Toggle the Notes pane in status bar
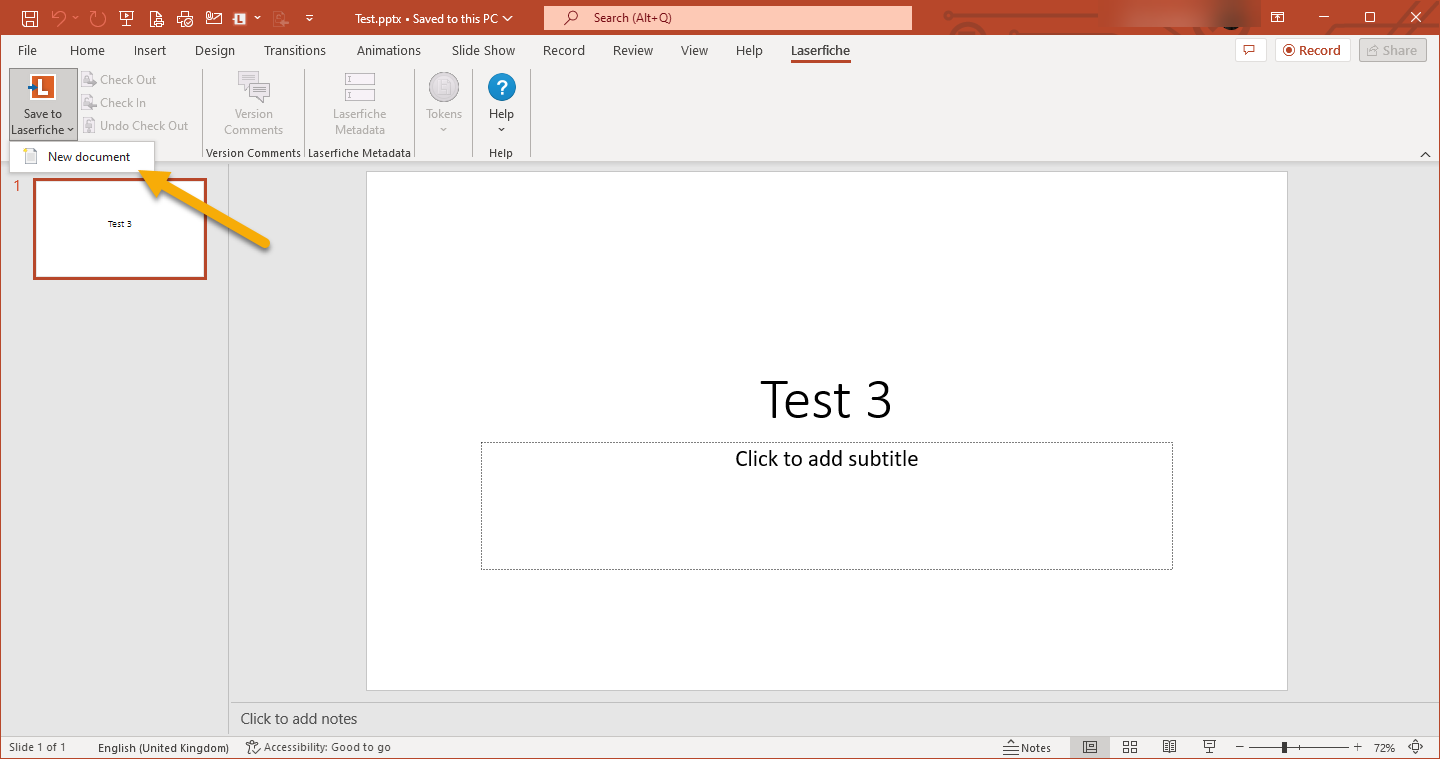 click(1027, 747)
